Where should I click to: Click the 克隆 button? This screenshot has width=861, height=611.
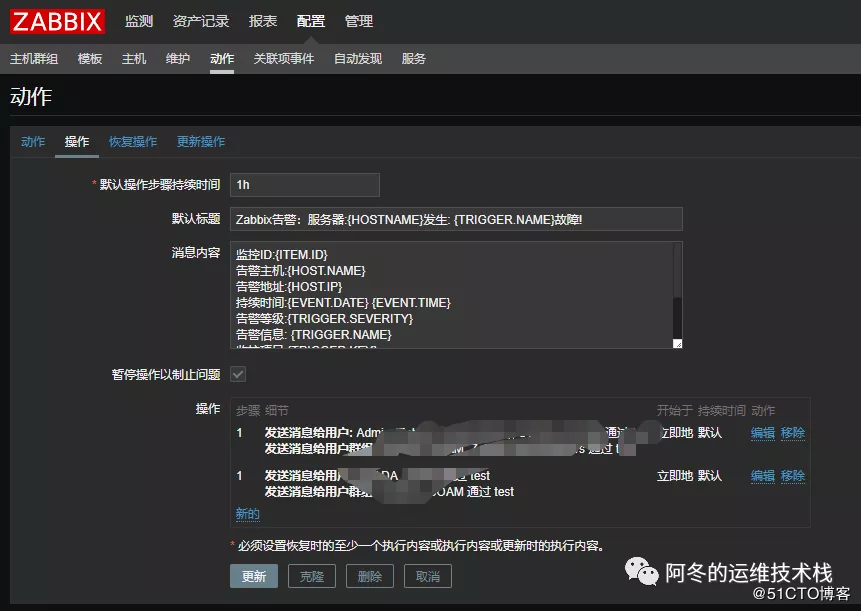312,576
